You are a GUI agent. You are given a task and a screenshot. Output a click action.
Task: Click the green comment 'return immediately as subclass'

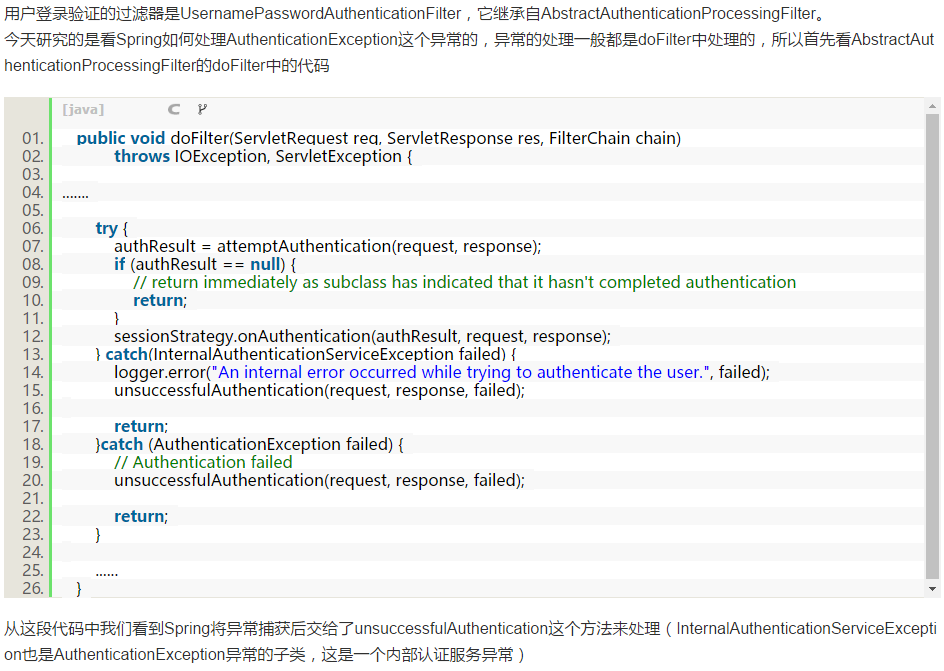[x=464, y=283]
